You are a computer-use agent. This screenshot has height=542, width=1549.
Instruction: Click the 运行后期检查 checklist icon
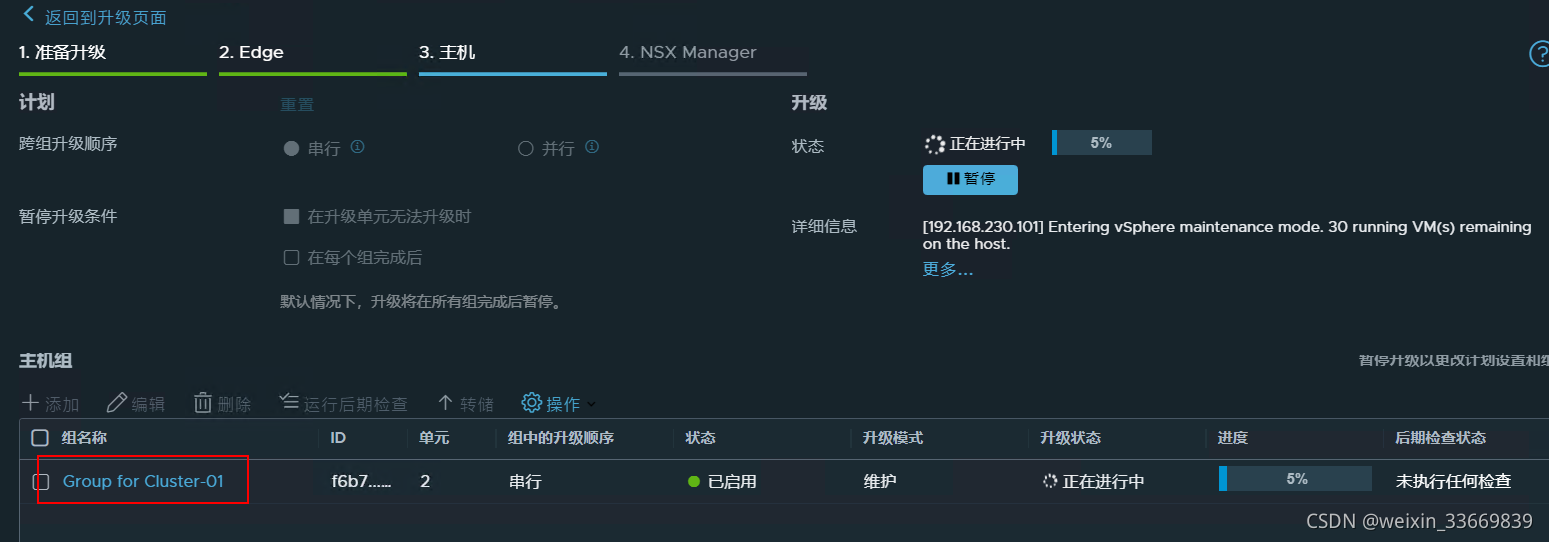click(289, 402)
